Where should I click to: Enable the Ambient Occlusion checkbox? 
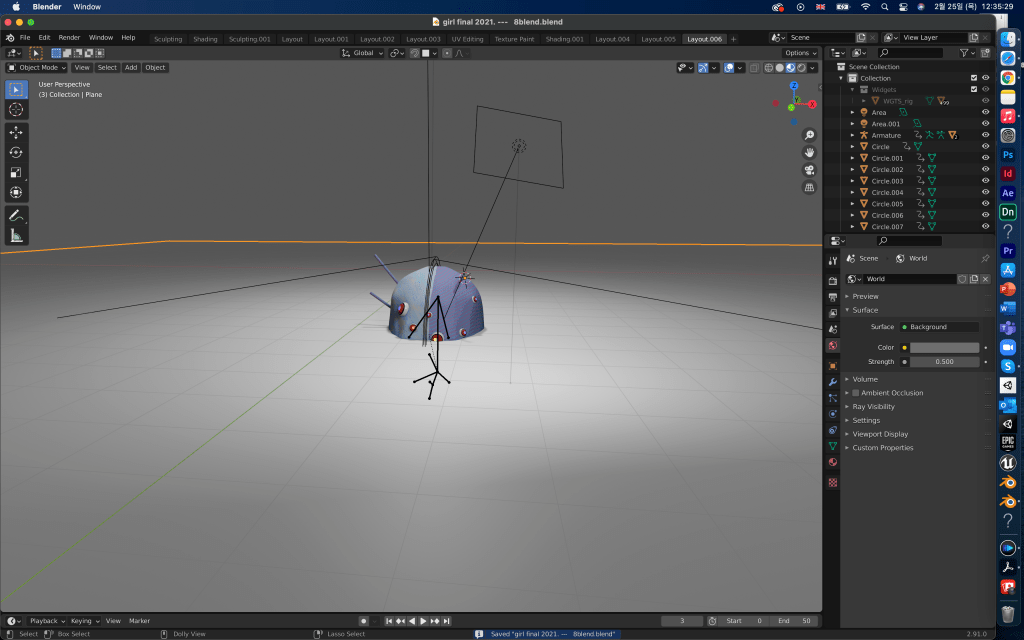(x=855, y=393)
